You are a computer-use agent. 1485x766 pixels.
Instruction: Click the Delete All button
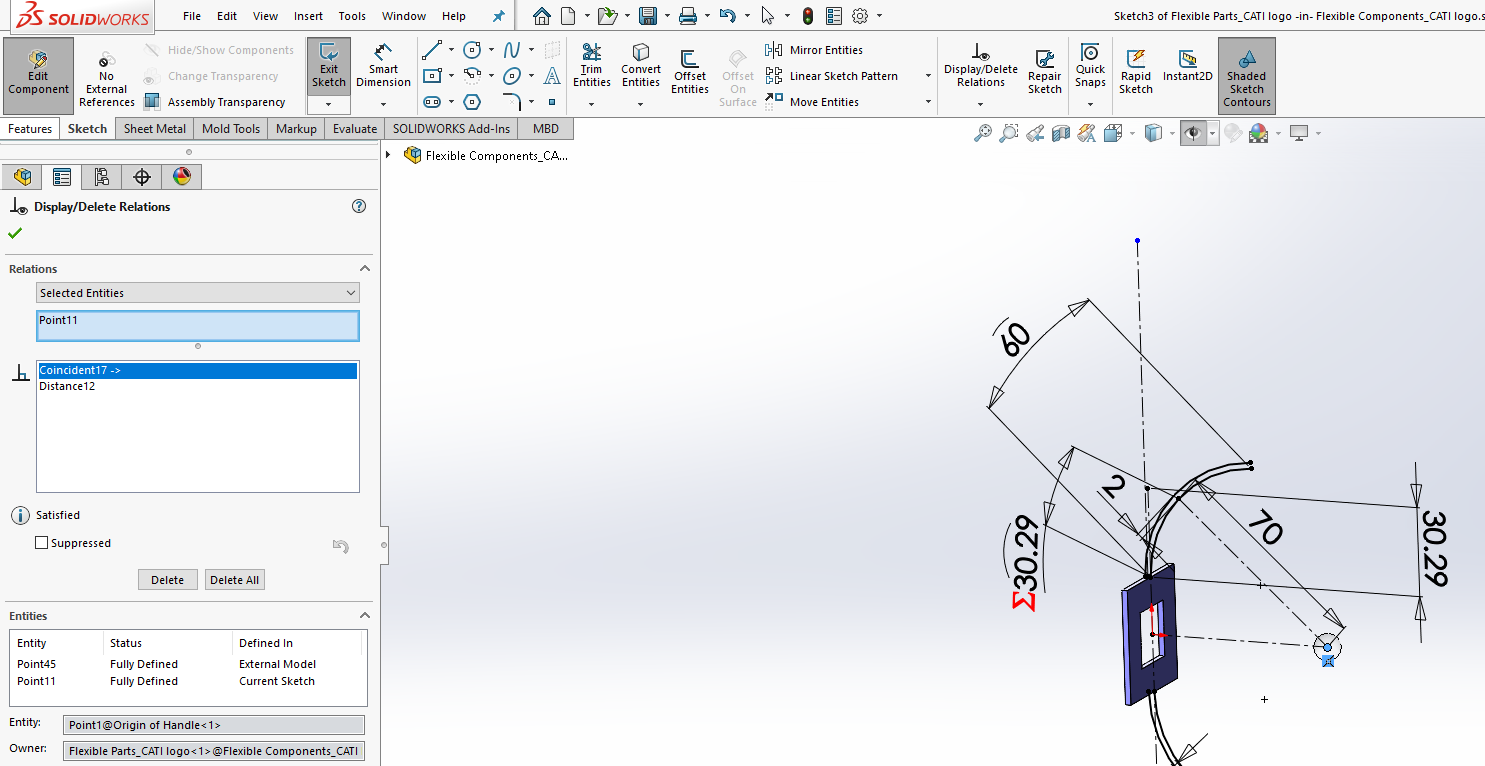[x=234, y=580]
